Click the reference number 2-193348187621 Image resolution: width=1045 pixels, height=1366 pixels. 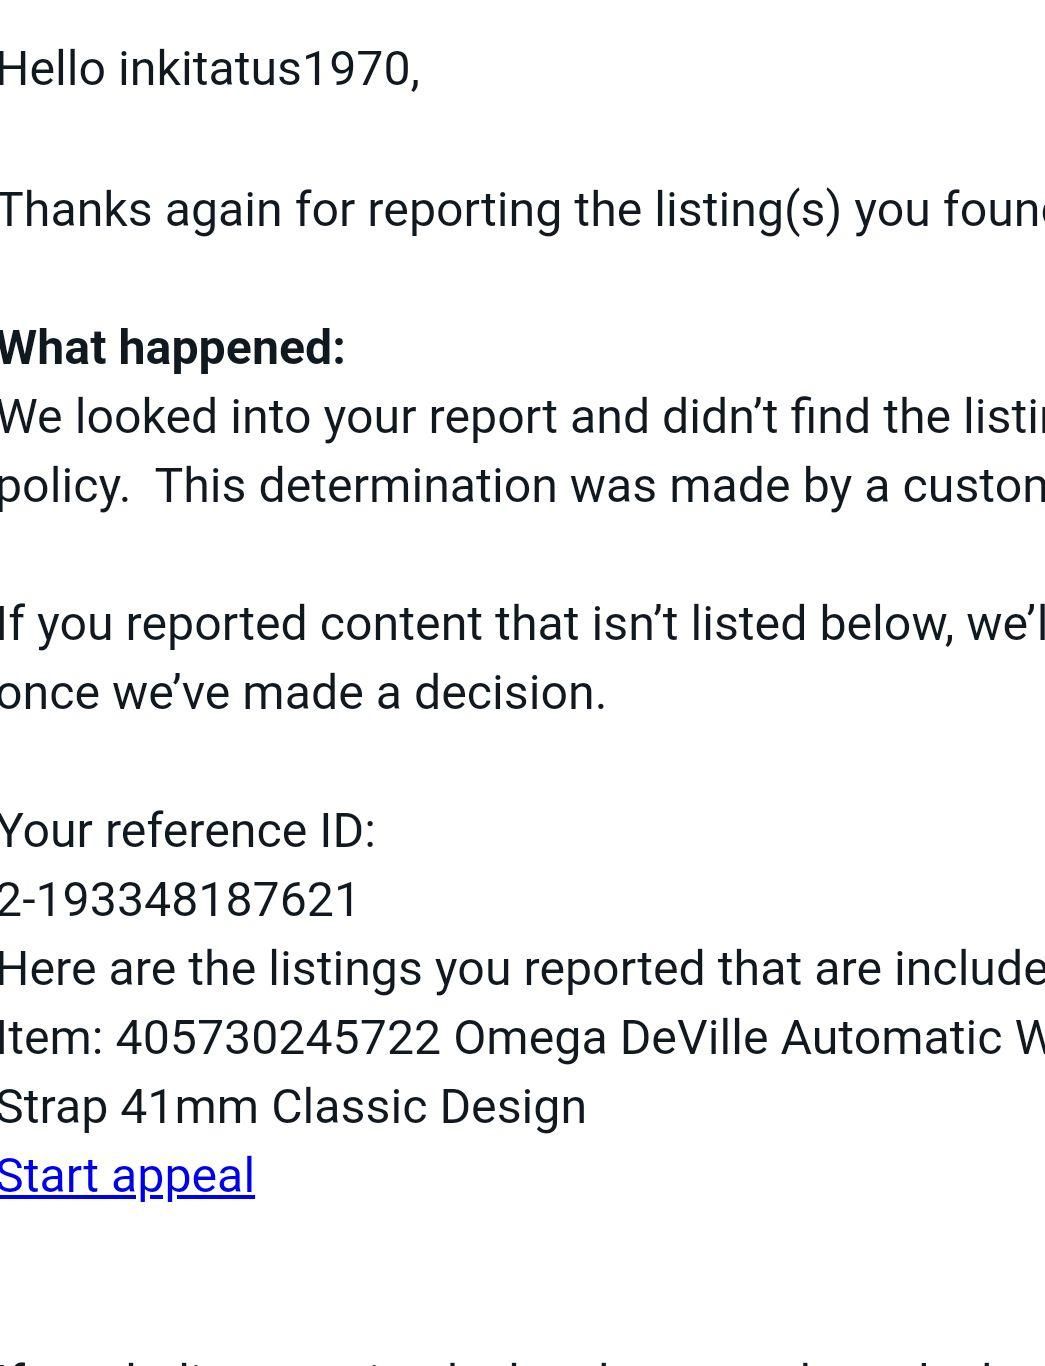click(179, 900)
